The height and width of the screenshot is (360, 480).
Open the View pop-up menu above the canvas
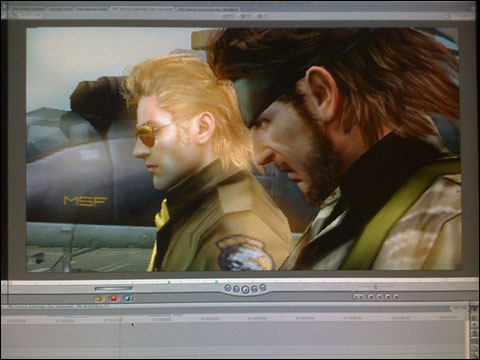[245, 16]
